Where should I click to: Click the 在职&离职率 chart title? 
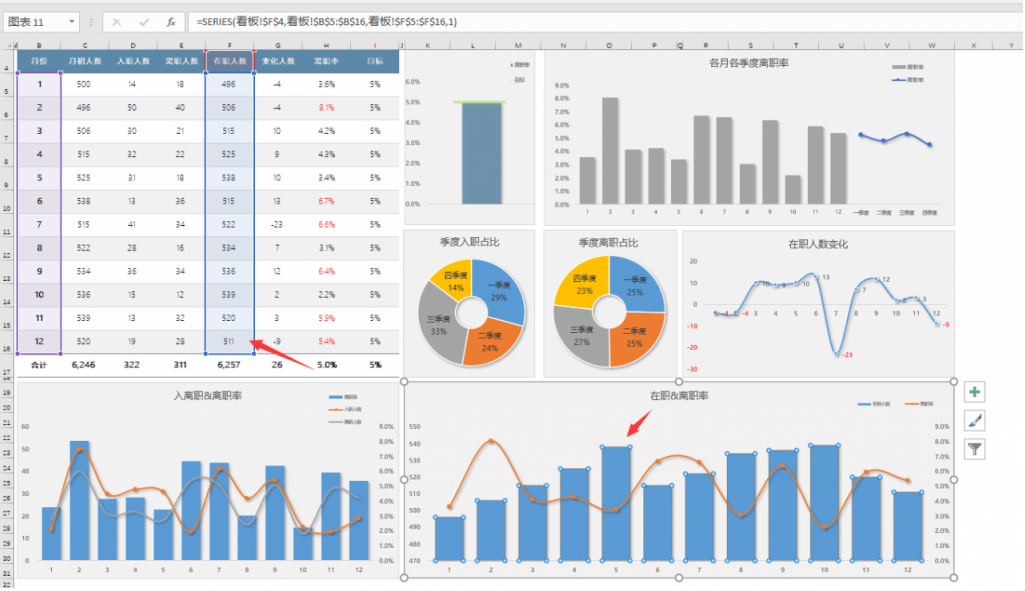679,397
